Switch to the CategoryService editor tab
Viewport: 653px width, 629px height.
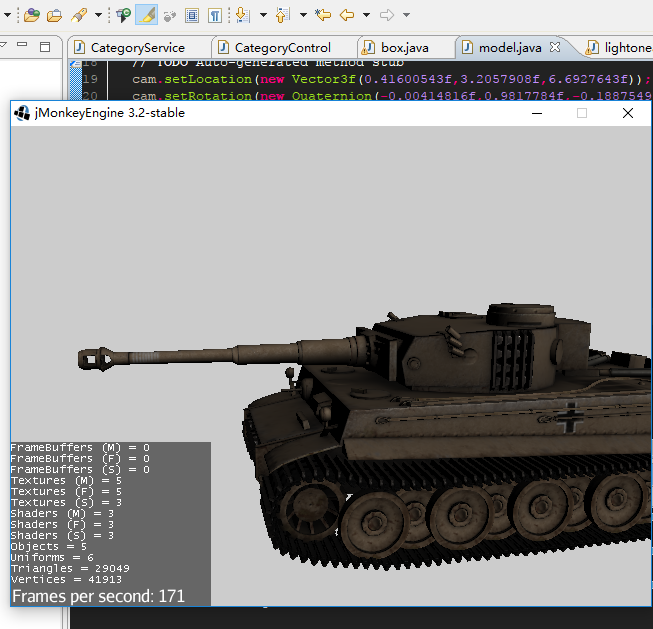click(137, 48)
